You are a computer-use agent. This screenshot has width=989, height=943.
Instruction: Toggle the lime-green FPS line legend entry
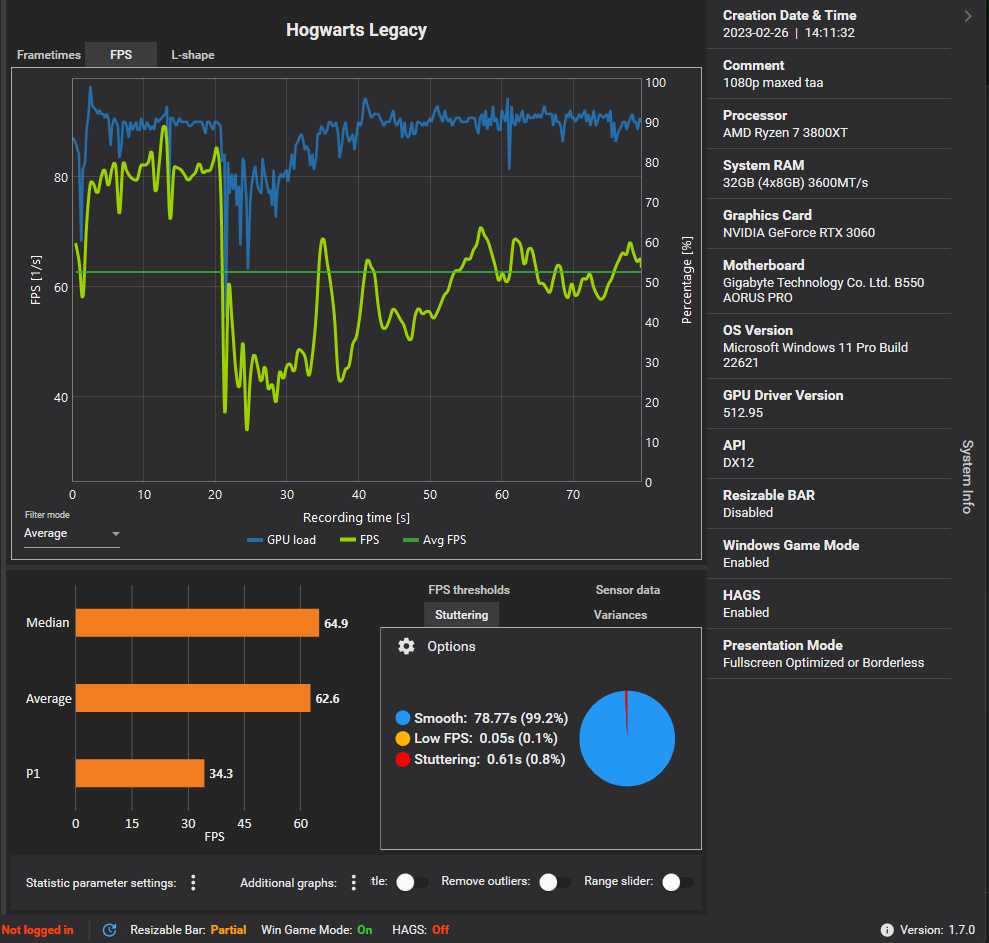(x=360, y=540)
